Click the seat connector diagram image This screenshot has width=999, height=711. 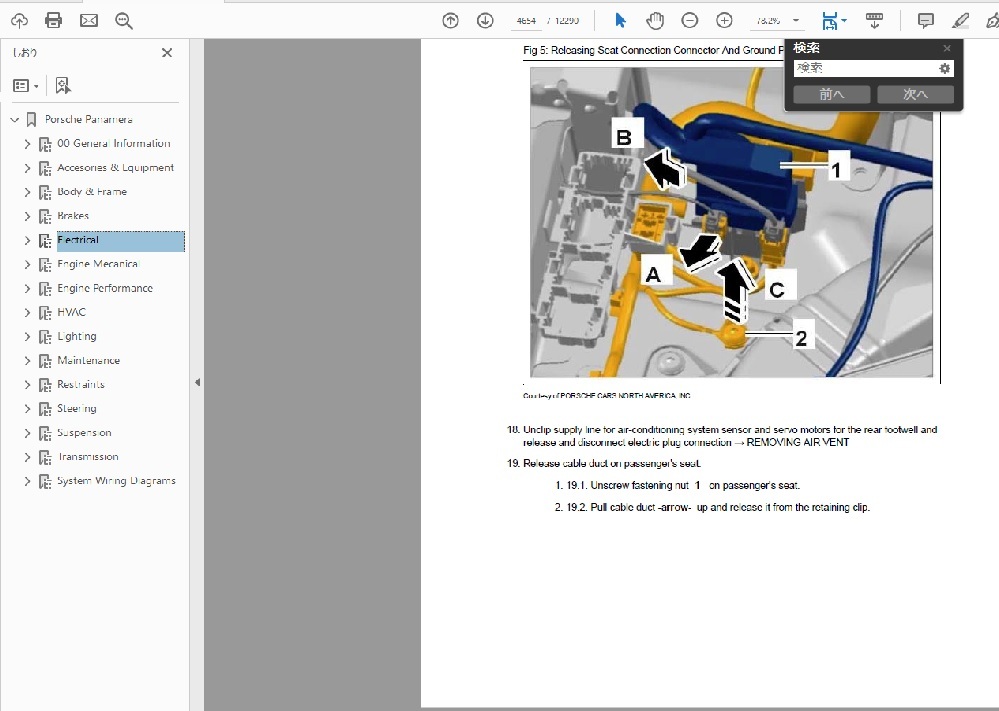731,222
